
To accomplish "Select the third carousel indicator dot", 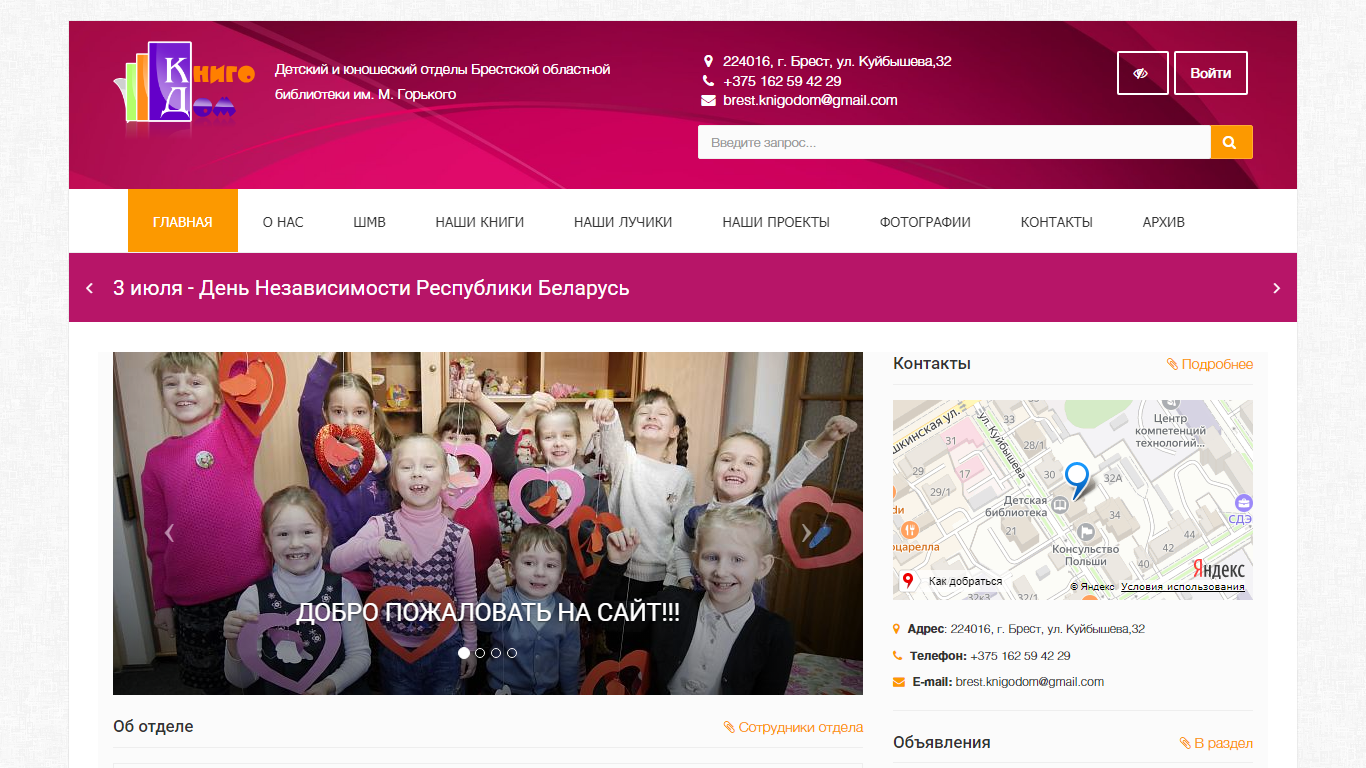I will [x=496, y=652].
